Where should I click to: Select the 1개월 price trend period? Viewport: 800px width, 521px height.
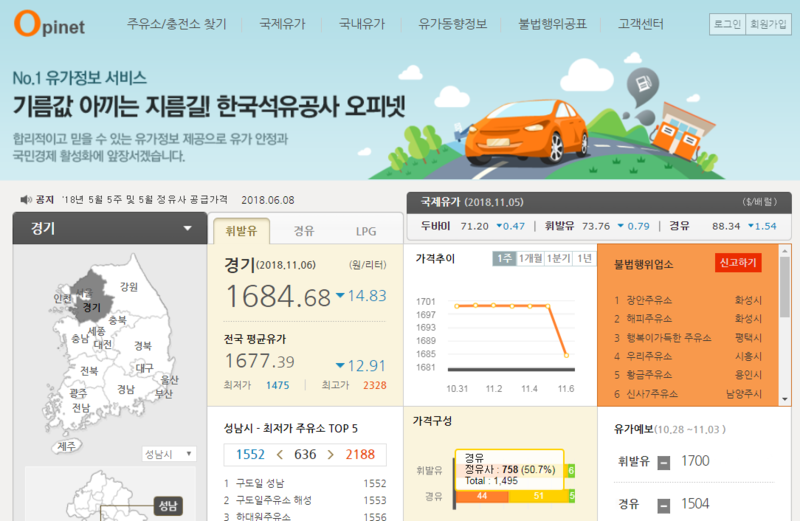tap(531, 259)
